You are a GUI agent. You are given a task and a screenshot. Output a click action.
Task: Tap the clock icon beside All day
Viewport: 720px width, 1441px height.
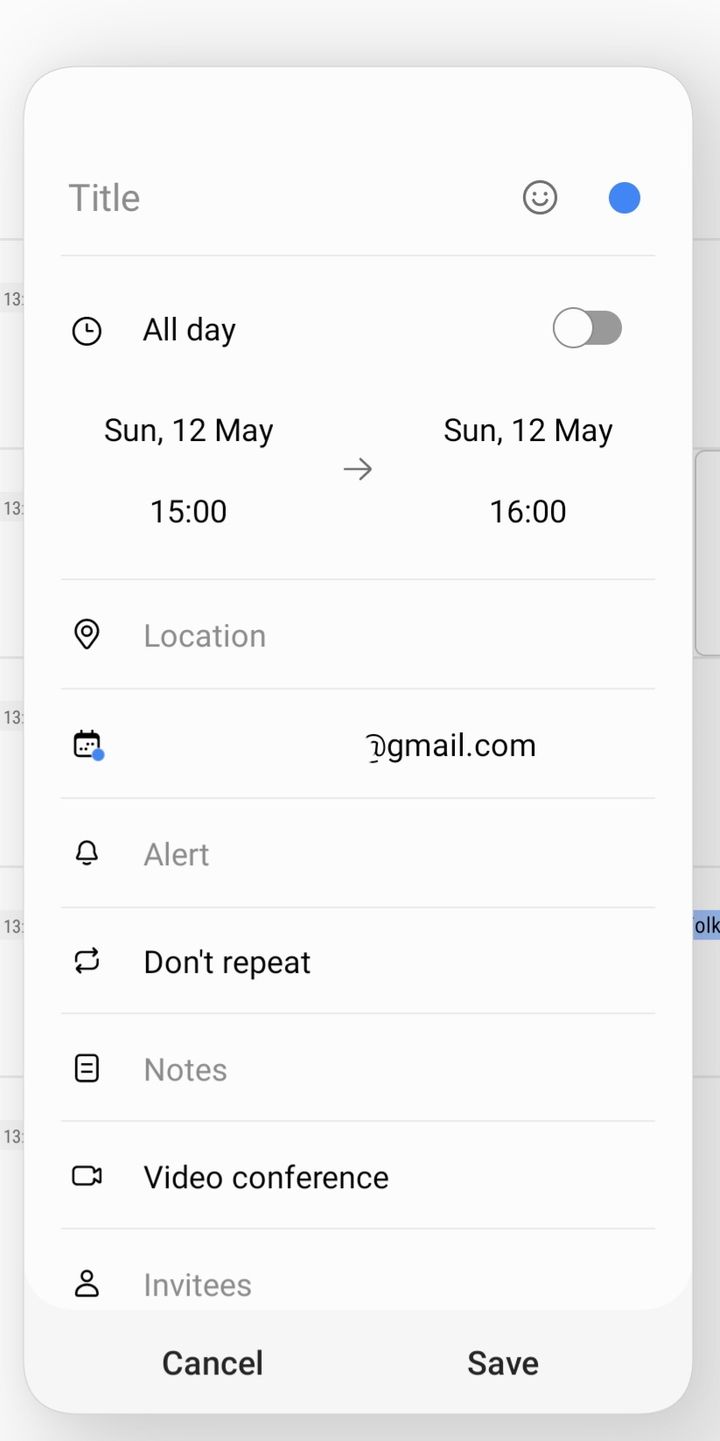pos(87,331)
